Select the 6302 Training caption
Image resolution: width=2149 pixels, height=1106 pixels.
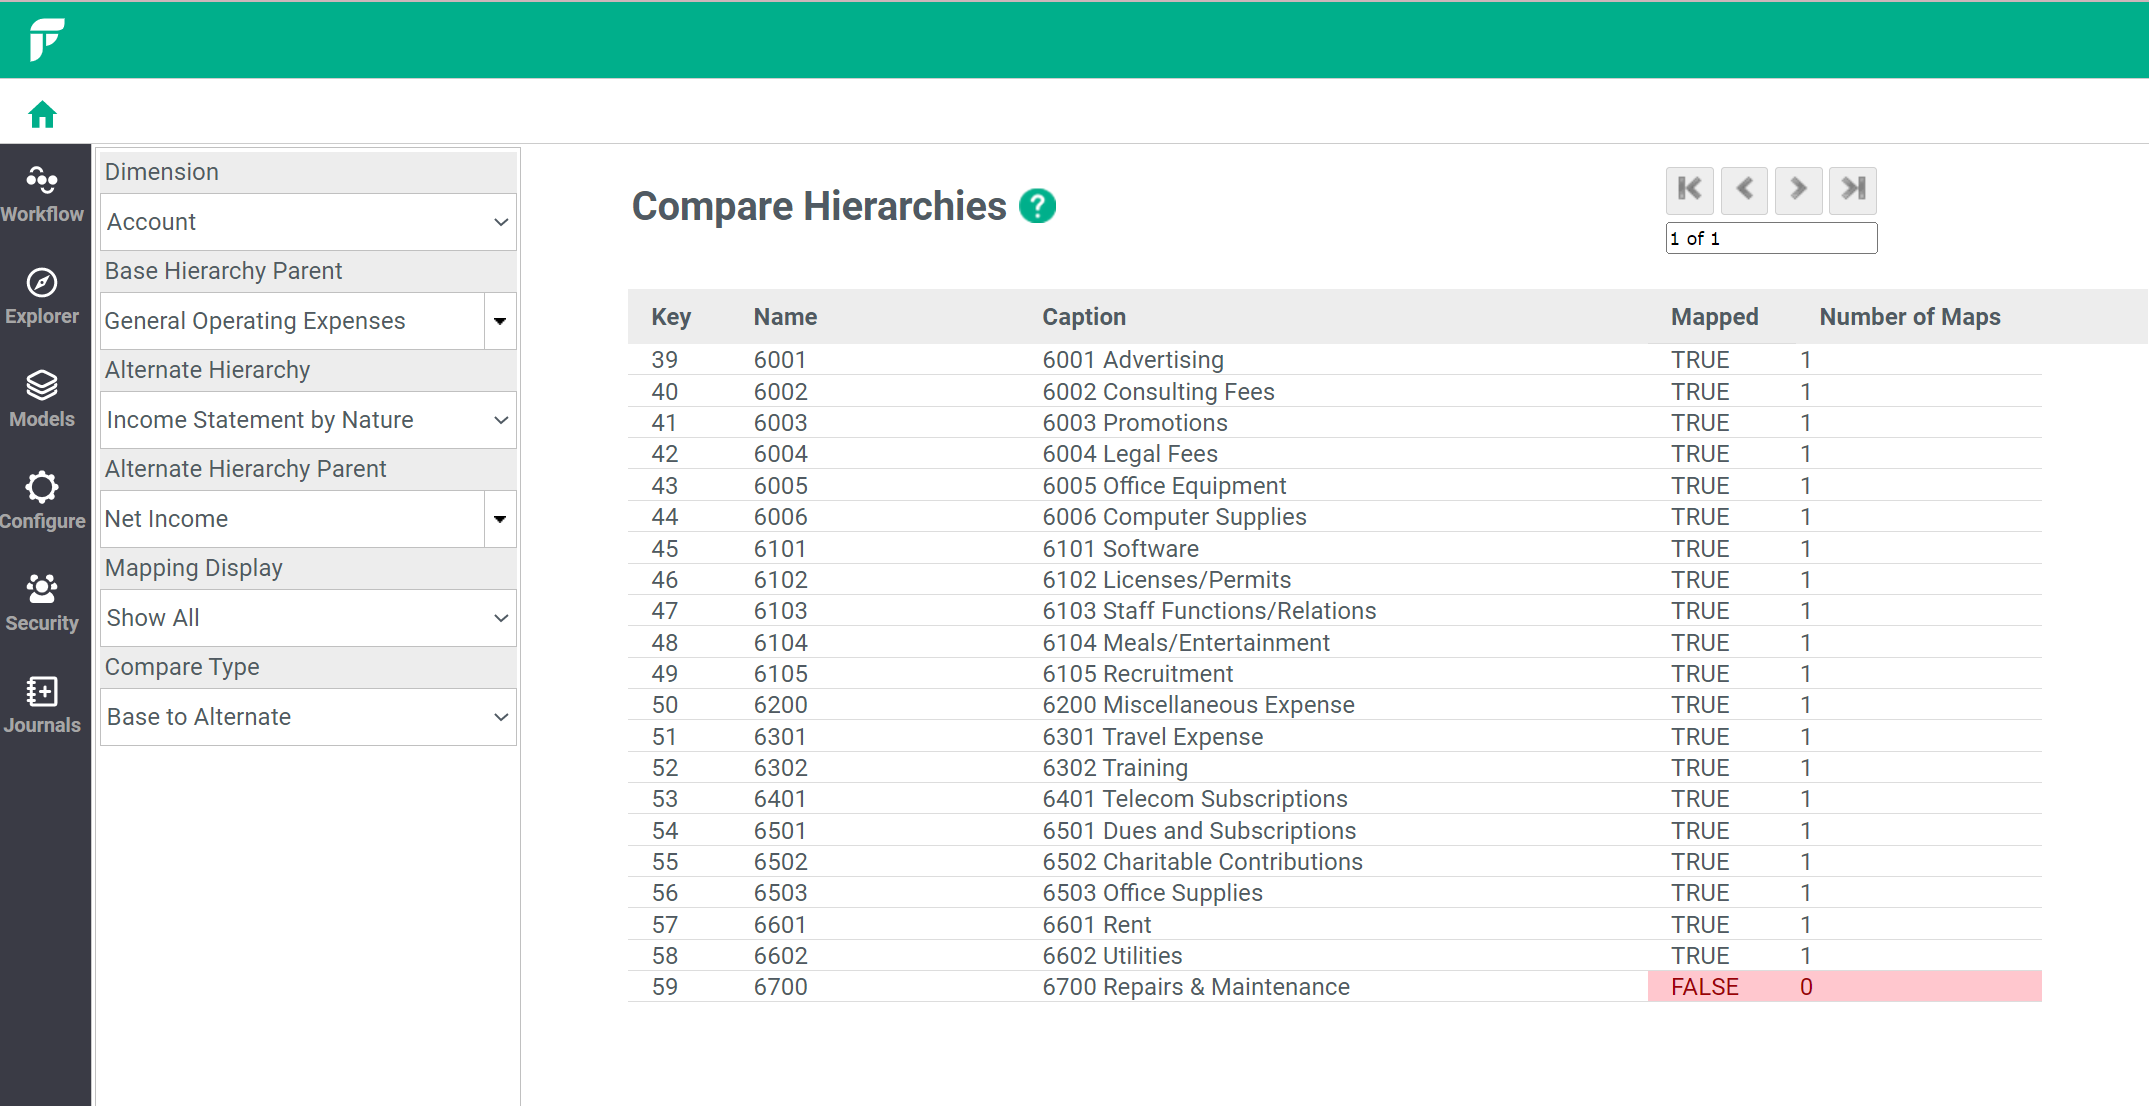point(1115,768)
